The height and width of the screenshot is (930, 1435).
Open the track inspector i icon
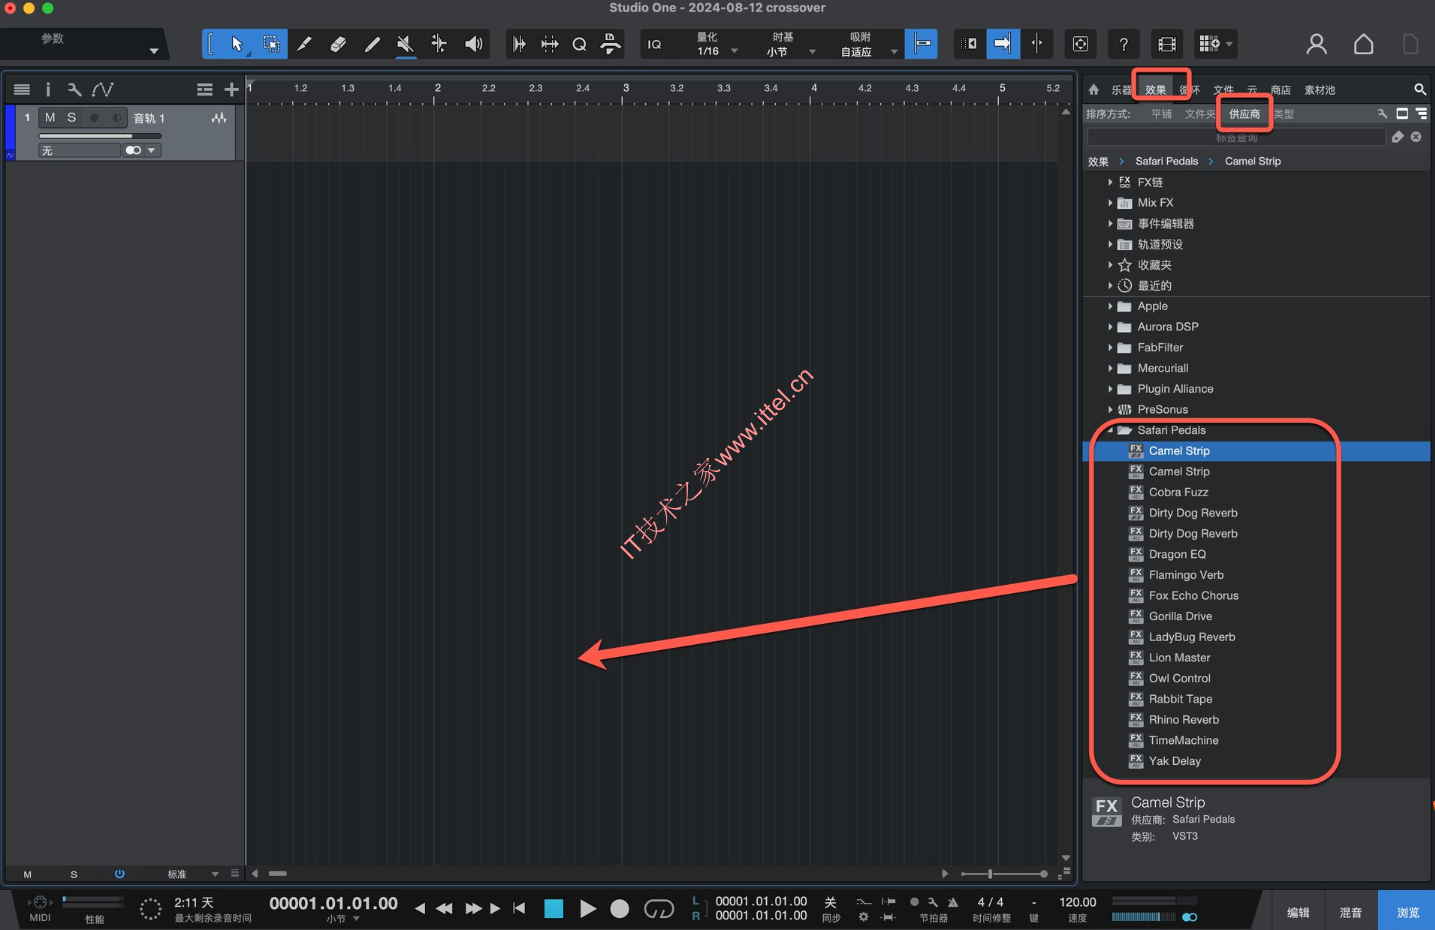coord(48,89)
